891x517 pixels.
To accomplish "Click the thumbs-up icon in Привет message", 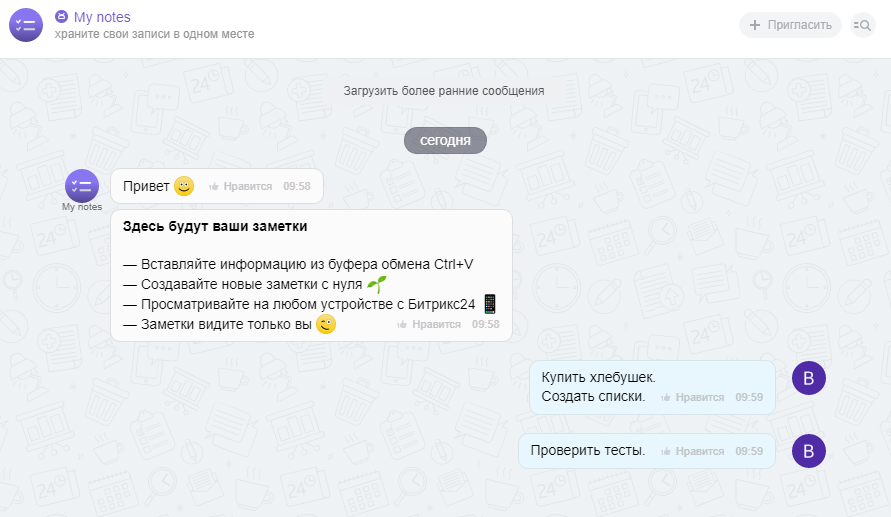I will [214, 186].
